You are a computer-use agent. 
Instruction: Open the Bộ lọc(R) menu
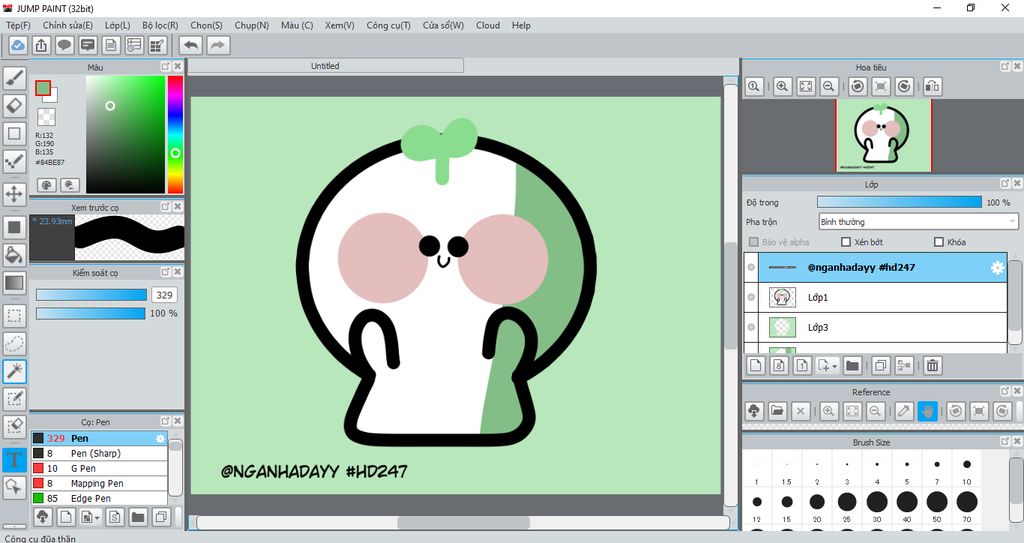160,25
